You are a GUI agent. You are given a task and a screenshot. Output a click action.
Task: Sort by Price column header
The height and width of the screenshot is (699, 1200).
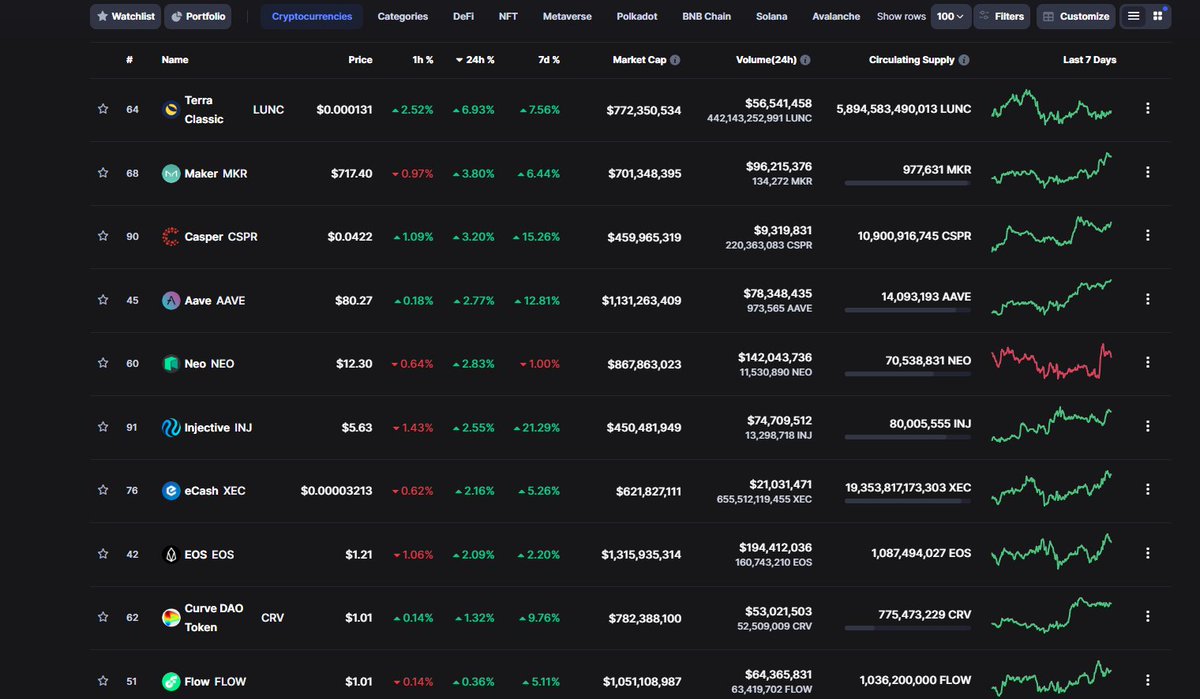[x=360, y=60]
